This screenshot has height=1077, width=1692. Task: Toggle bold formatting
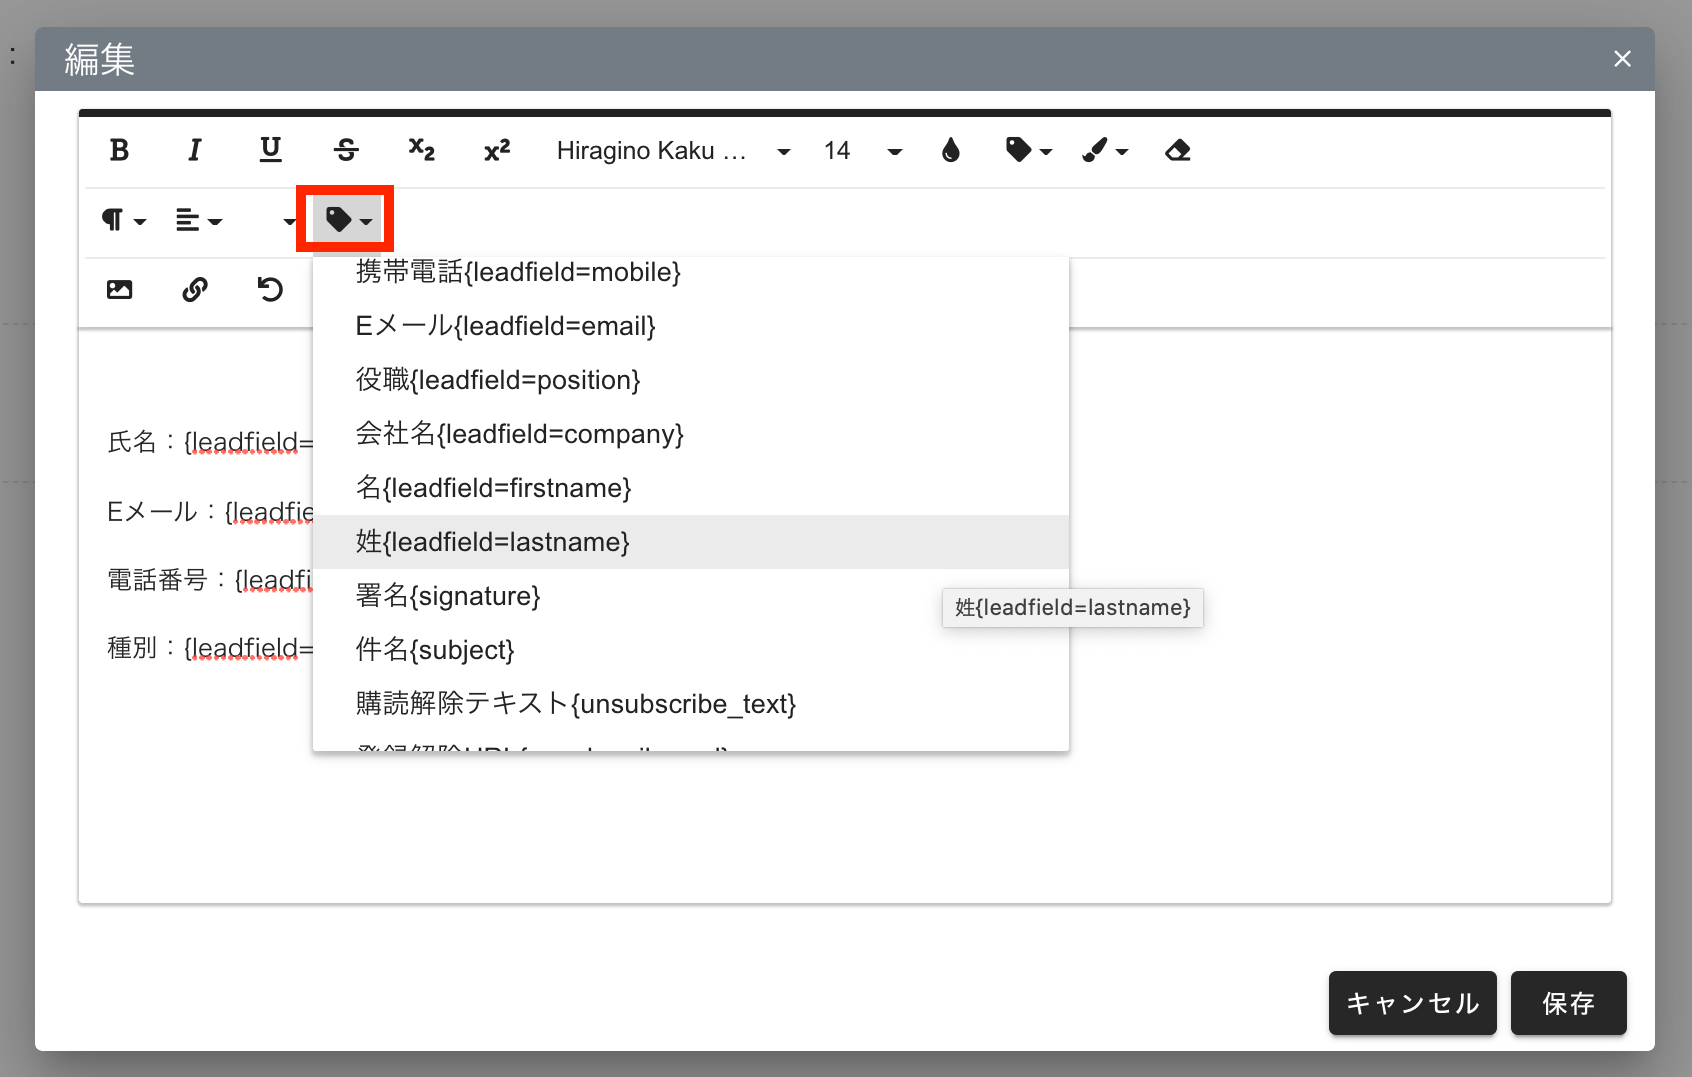(x=119, y=150)
